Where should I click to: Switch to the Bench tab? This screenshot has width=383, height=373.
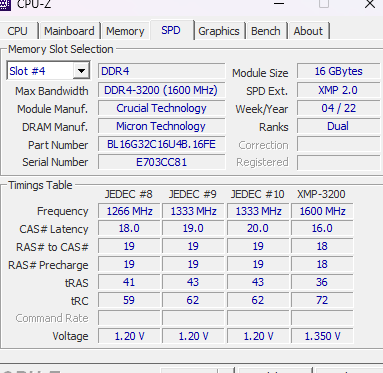point(266,31)
